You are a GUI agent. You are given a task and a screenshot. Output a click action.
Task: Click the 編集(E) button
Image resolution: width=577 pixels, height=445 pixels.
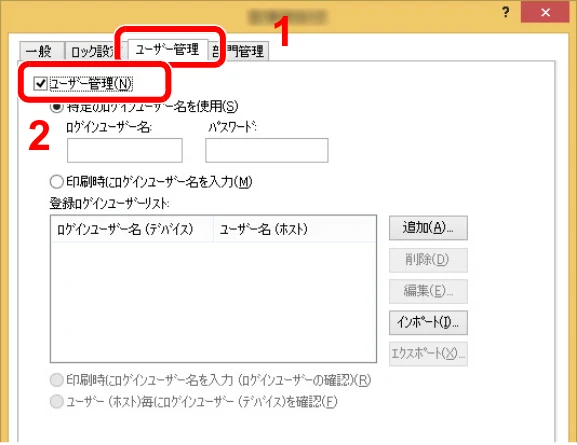[428, 291]
